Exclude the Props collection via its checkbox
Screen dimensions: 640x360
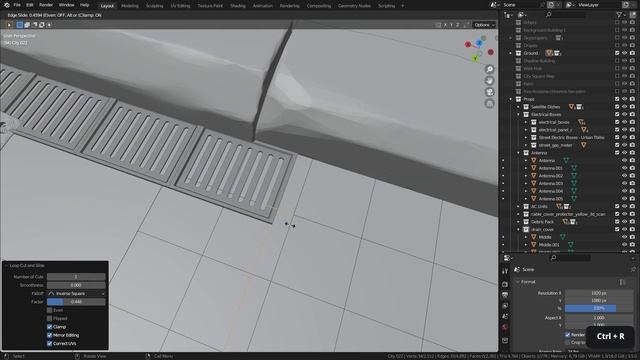click(617, 99)
